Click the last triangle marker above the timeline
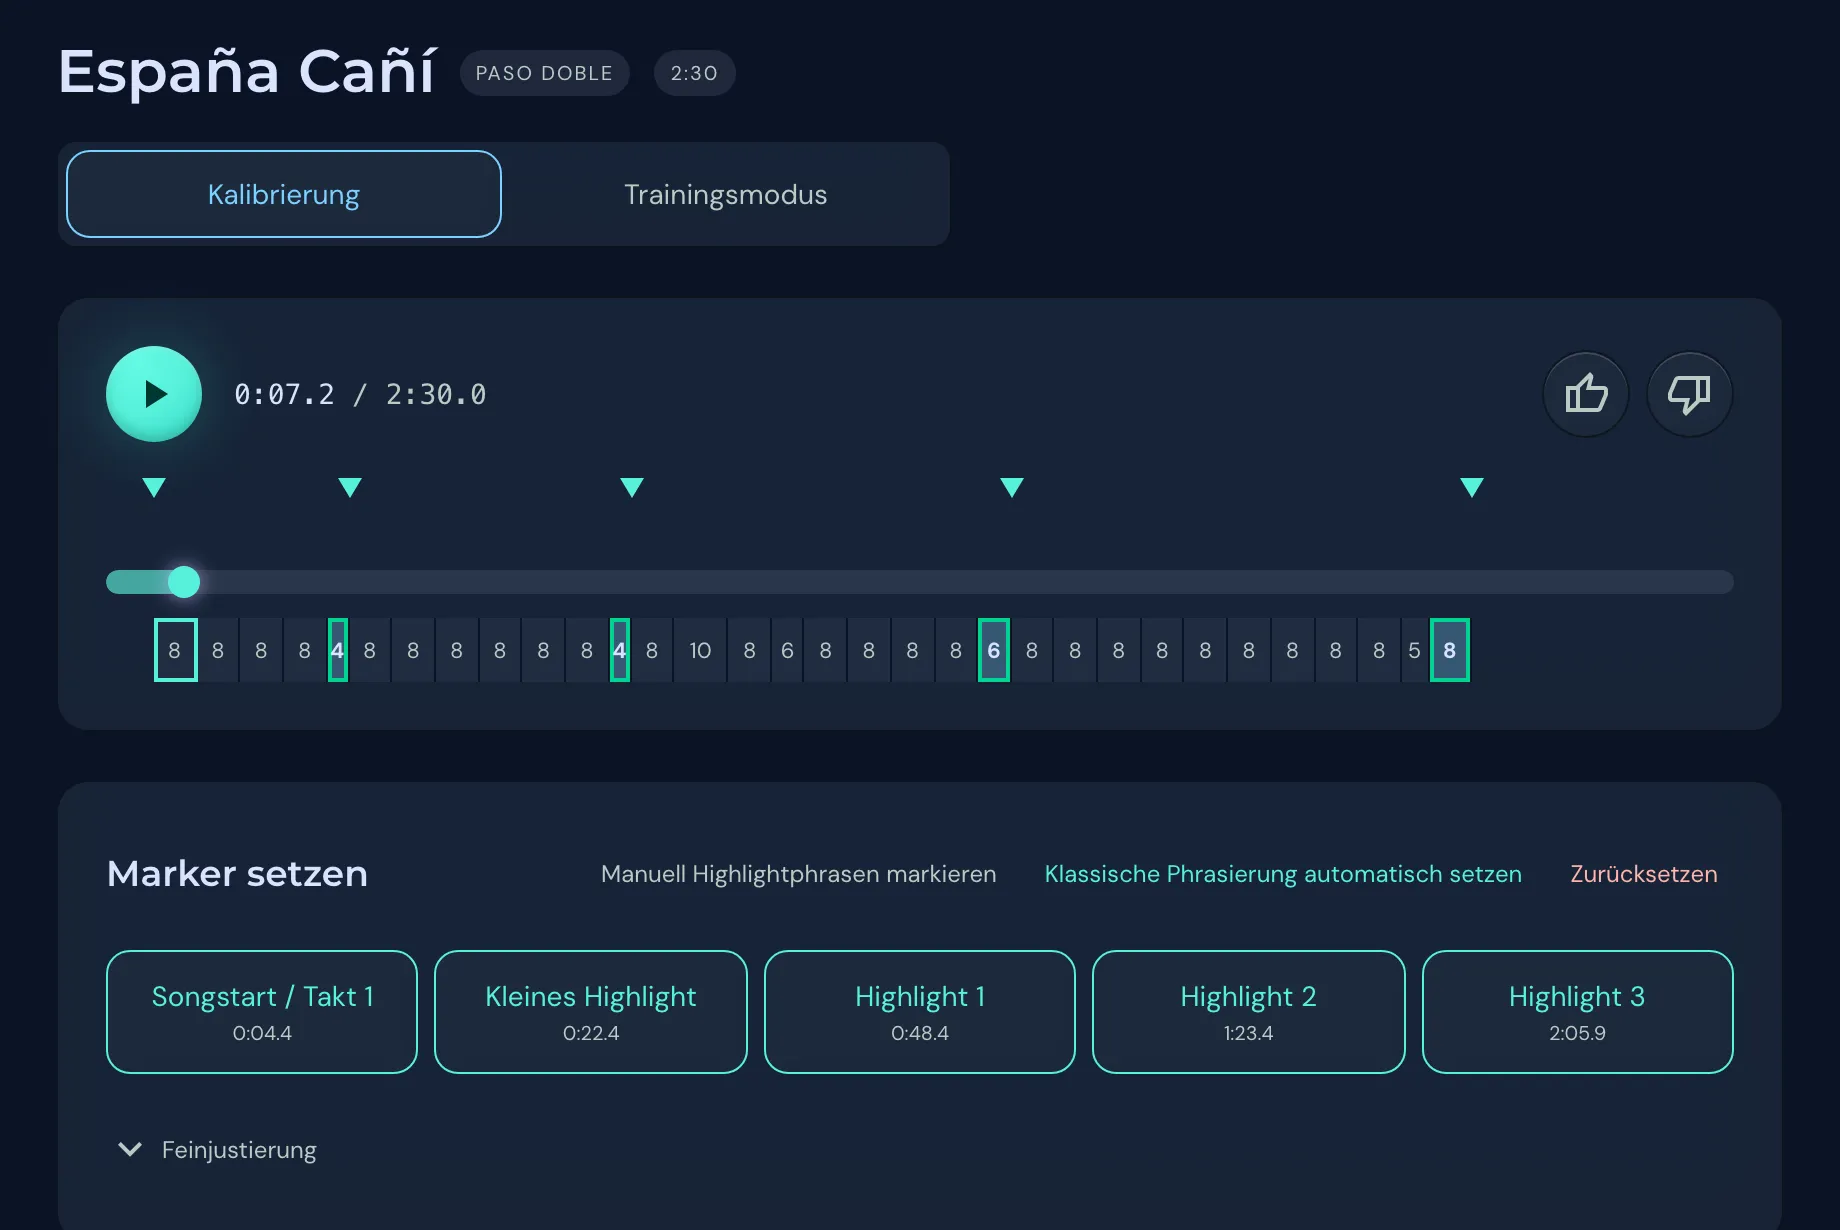The image size is (1840, 1230). coord(1472,487)
